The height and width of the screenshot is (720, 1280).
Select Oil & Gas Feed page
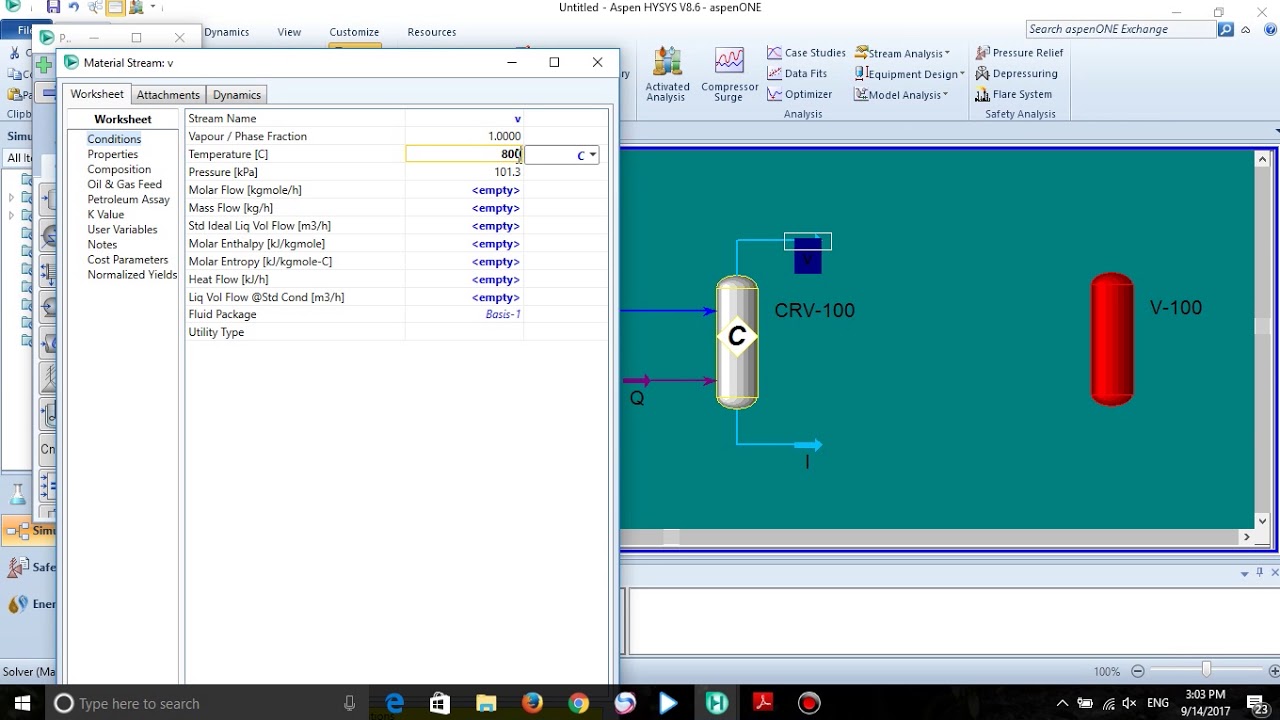tap(124, 184)
